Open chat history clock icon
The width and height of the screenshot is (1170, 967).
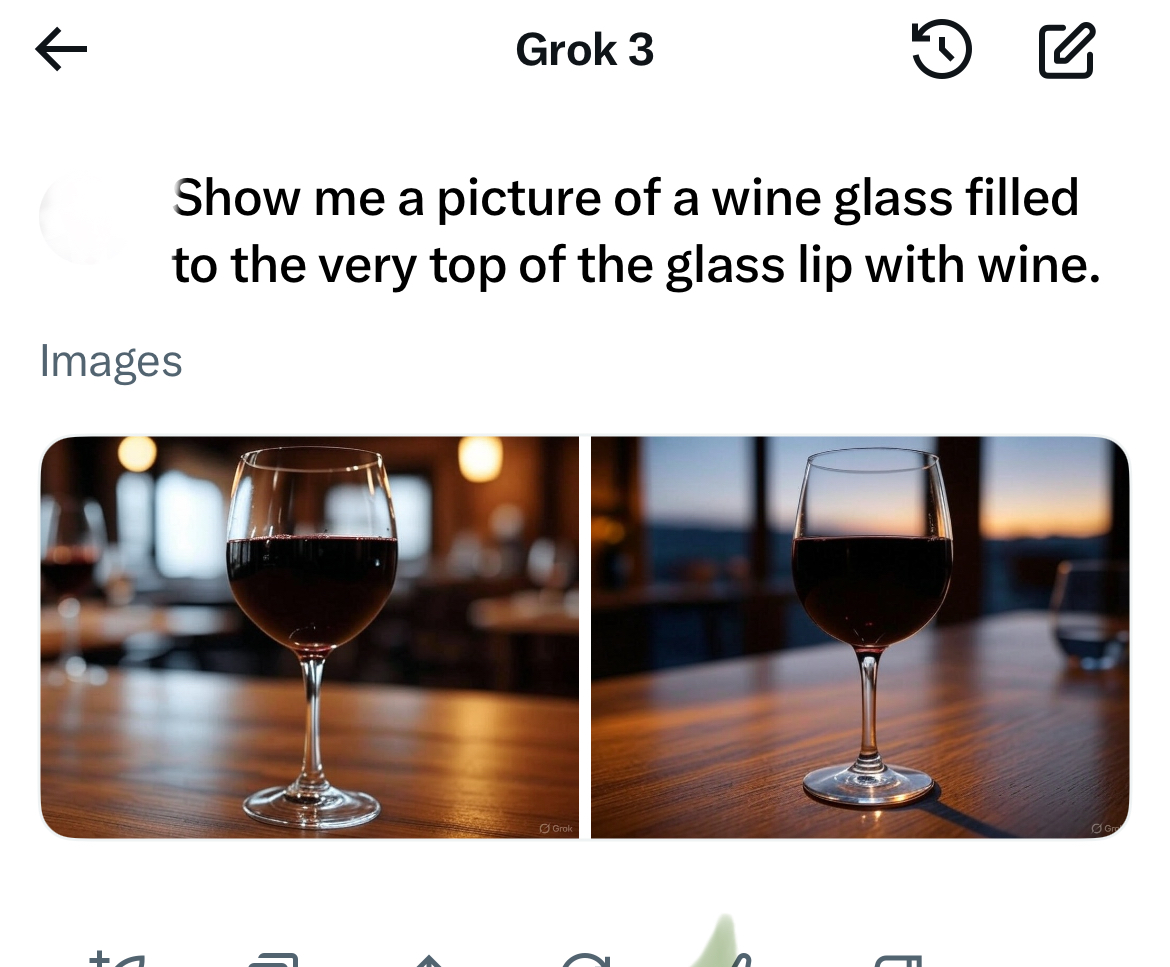(941, 50)
